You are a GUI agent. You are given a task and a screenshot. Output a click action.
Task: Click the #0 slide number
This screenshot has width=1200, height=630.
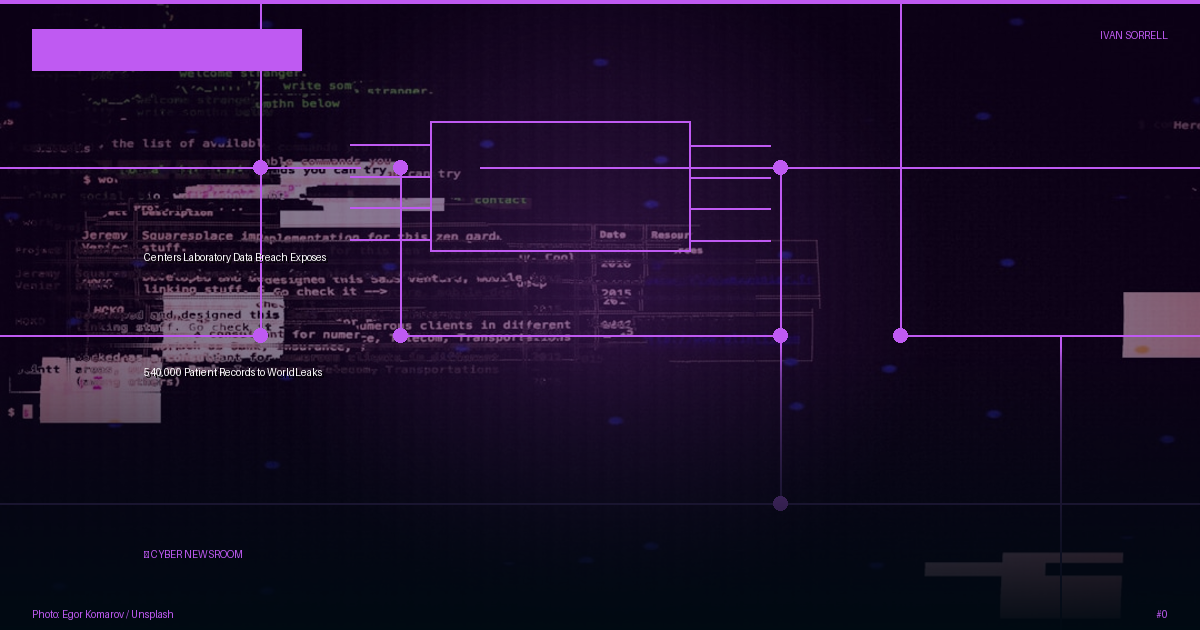click(1161, 614)
